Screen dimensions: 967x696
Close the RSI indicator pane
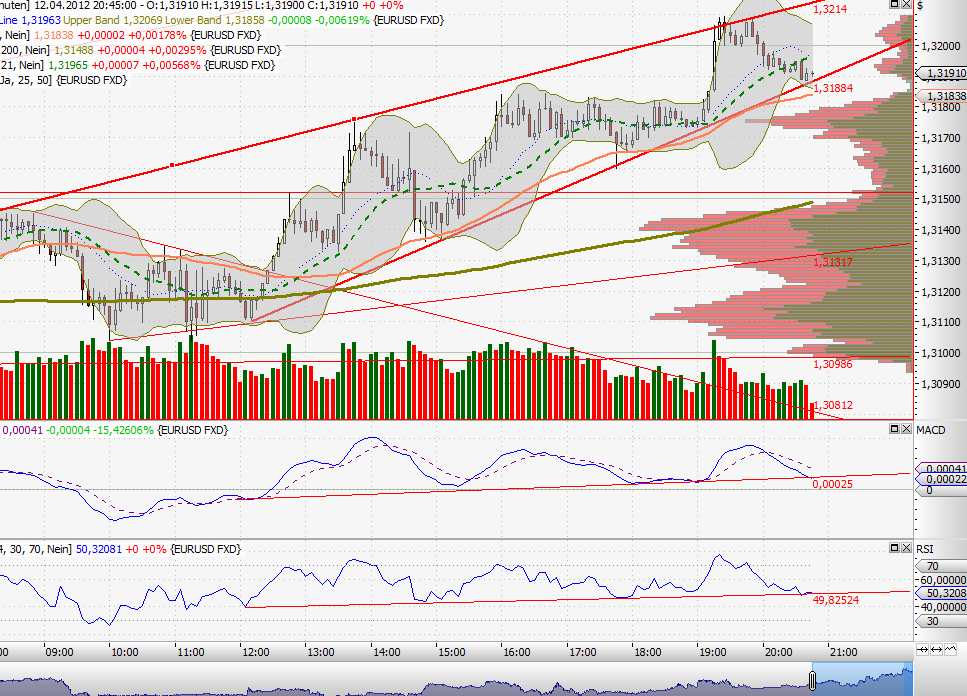907,547
